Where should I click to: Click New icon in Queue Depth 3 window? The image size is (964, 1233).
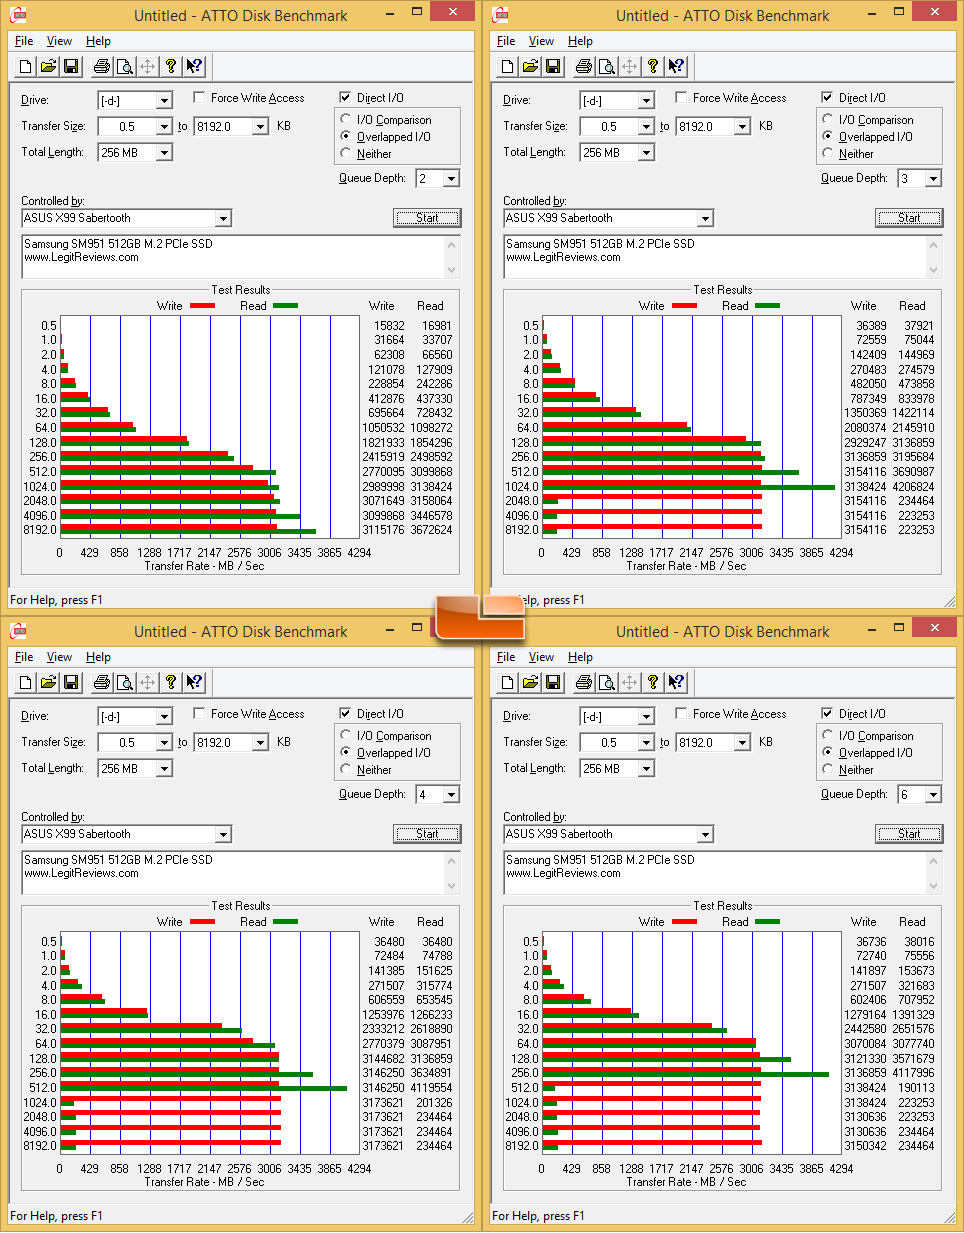508,67
